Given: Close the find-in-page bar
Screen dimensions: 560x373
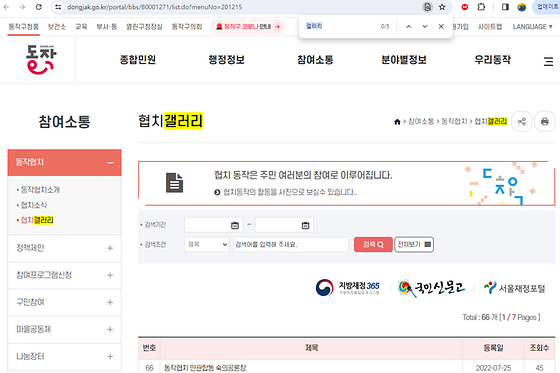Looking at the screenshot, I should pyautogui.click(x=441, y=26).
